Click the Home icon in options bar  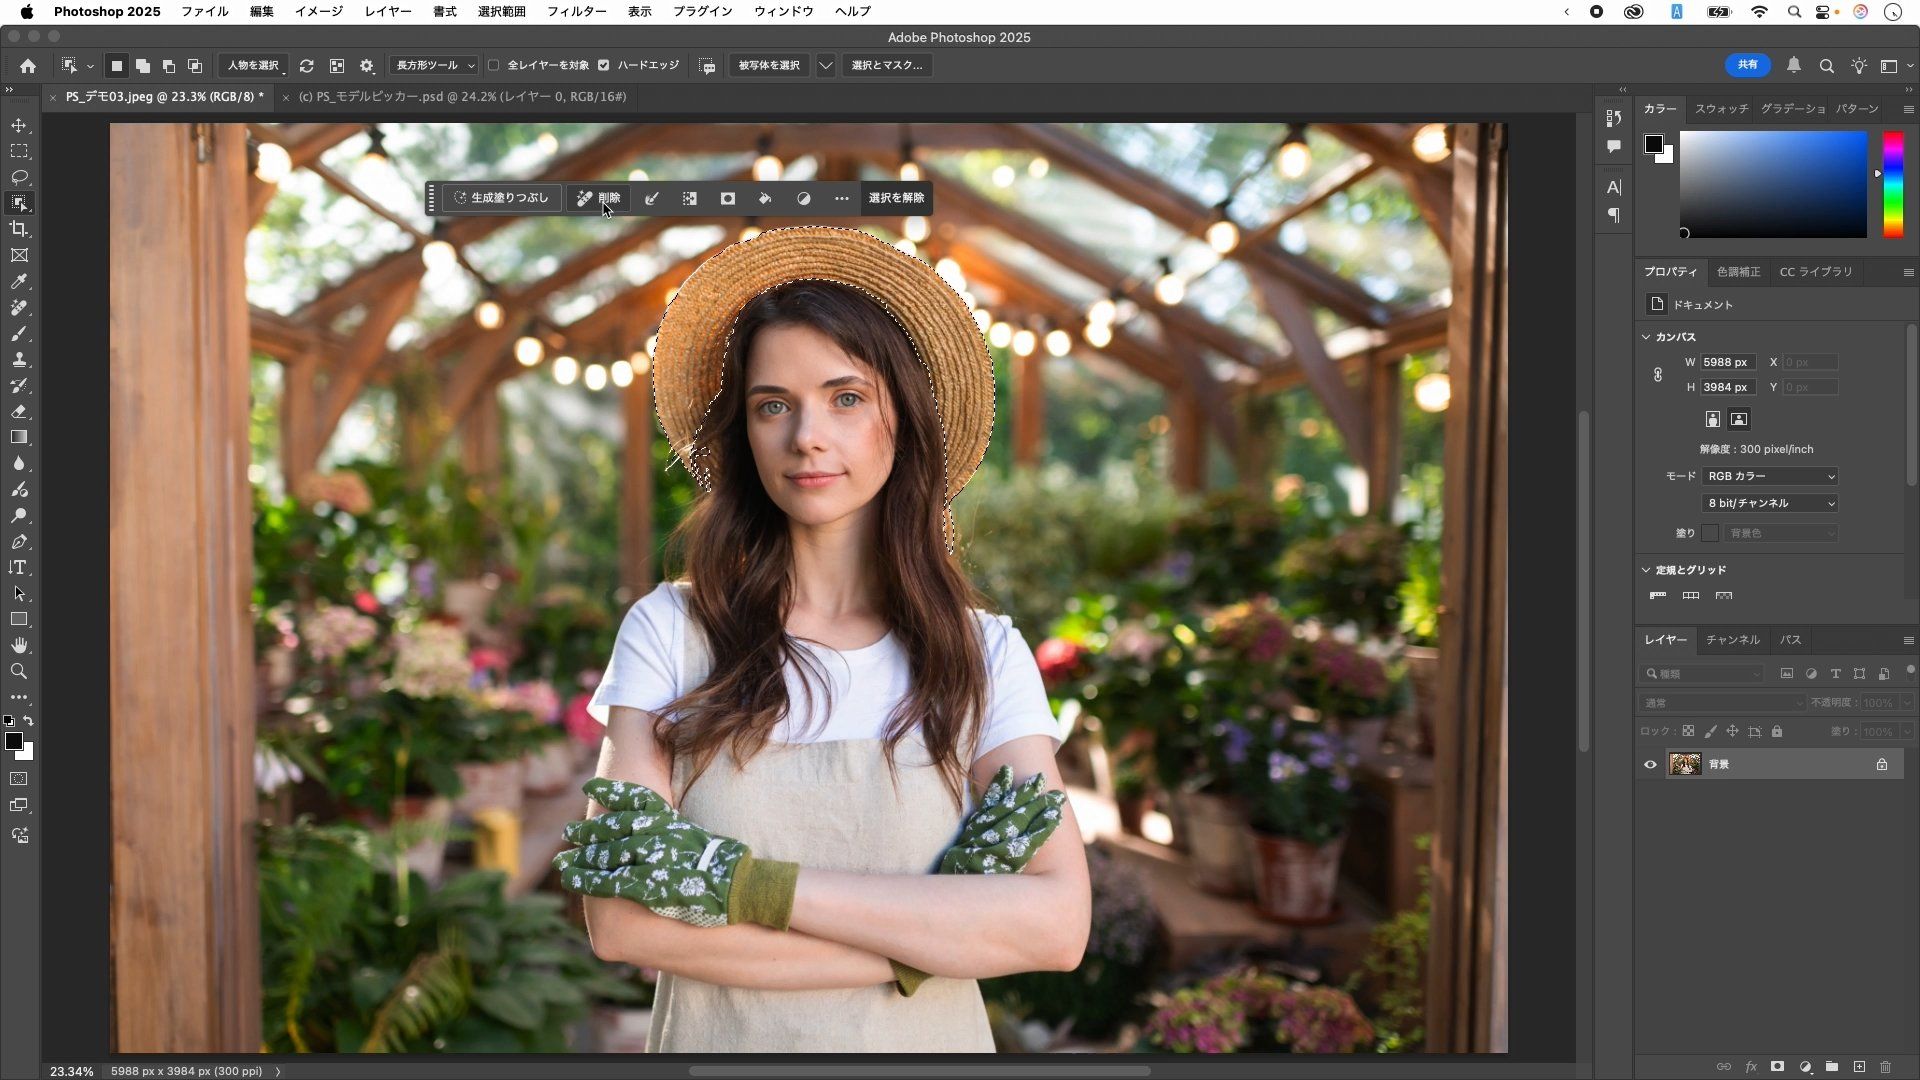coord(28,66)
